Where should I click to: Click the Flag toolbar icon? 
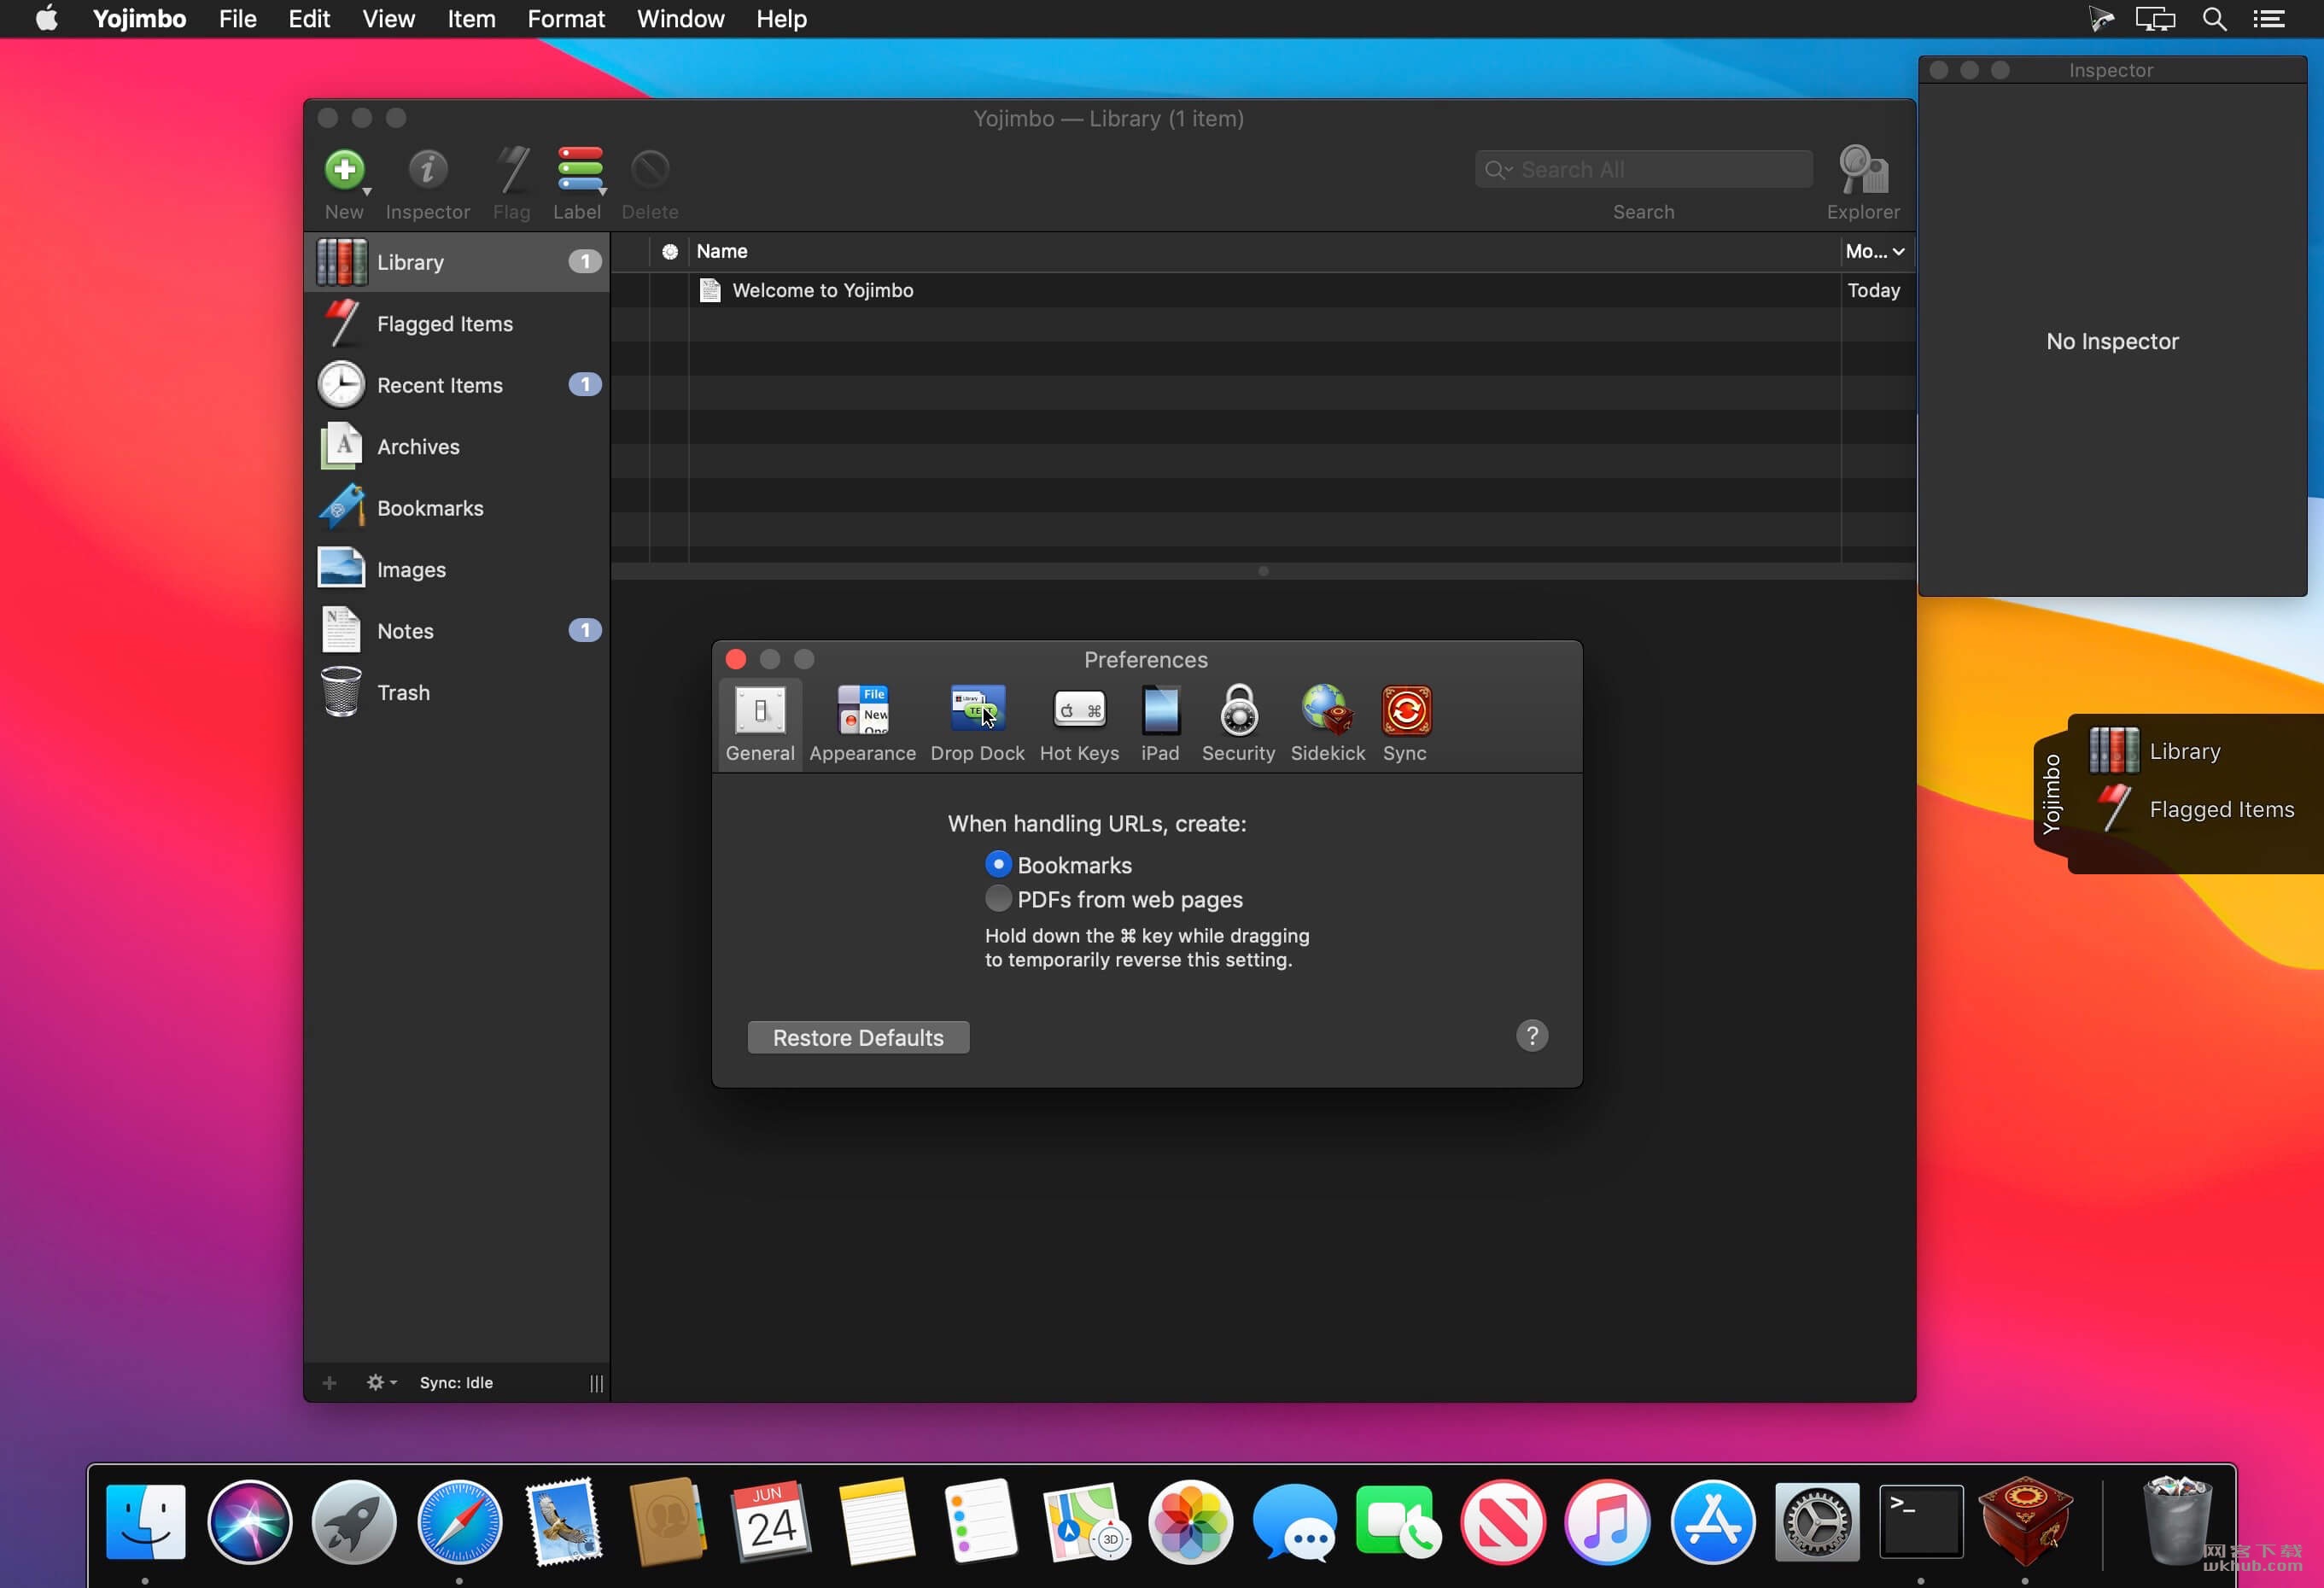tap(512, 171)
